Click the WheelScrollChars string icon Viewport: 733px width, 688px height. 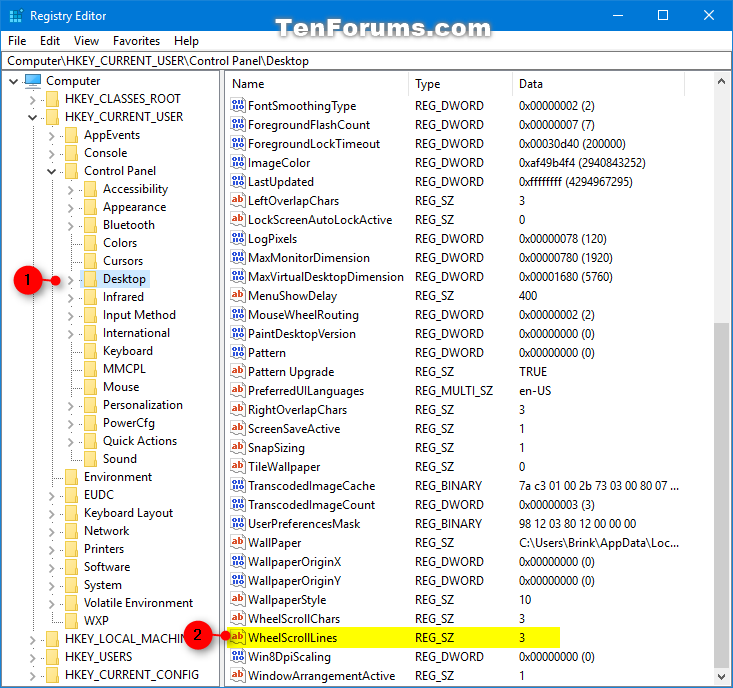tap(237, 618)
